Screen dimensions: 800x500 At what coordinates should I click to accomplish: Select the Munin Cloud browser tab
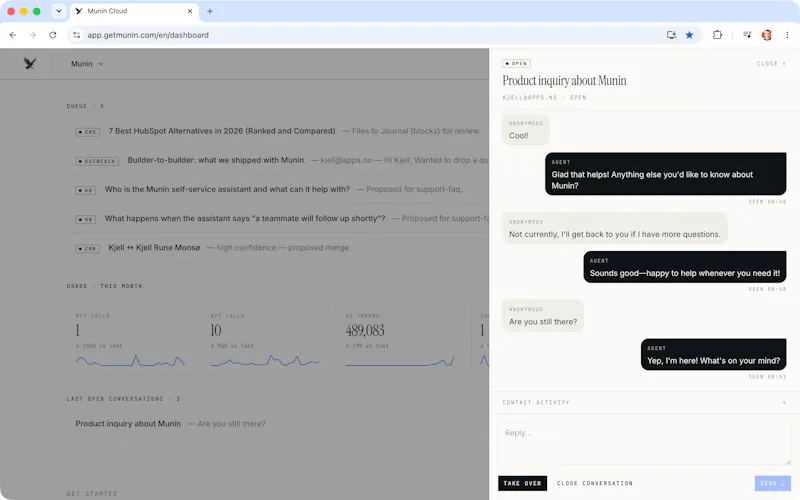pos(134,11)
